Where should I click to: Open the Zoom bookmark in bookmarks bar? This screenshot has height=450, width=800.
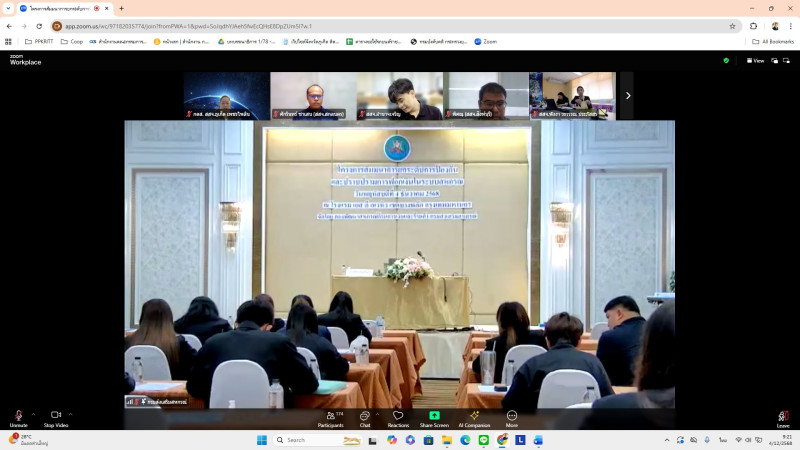(x=485, y=42)
